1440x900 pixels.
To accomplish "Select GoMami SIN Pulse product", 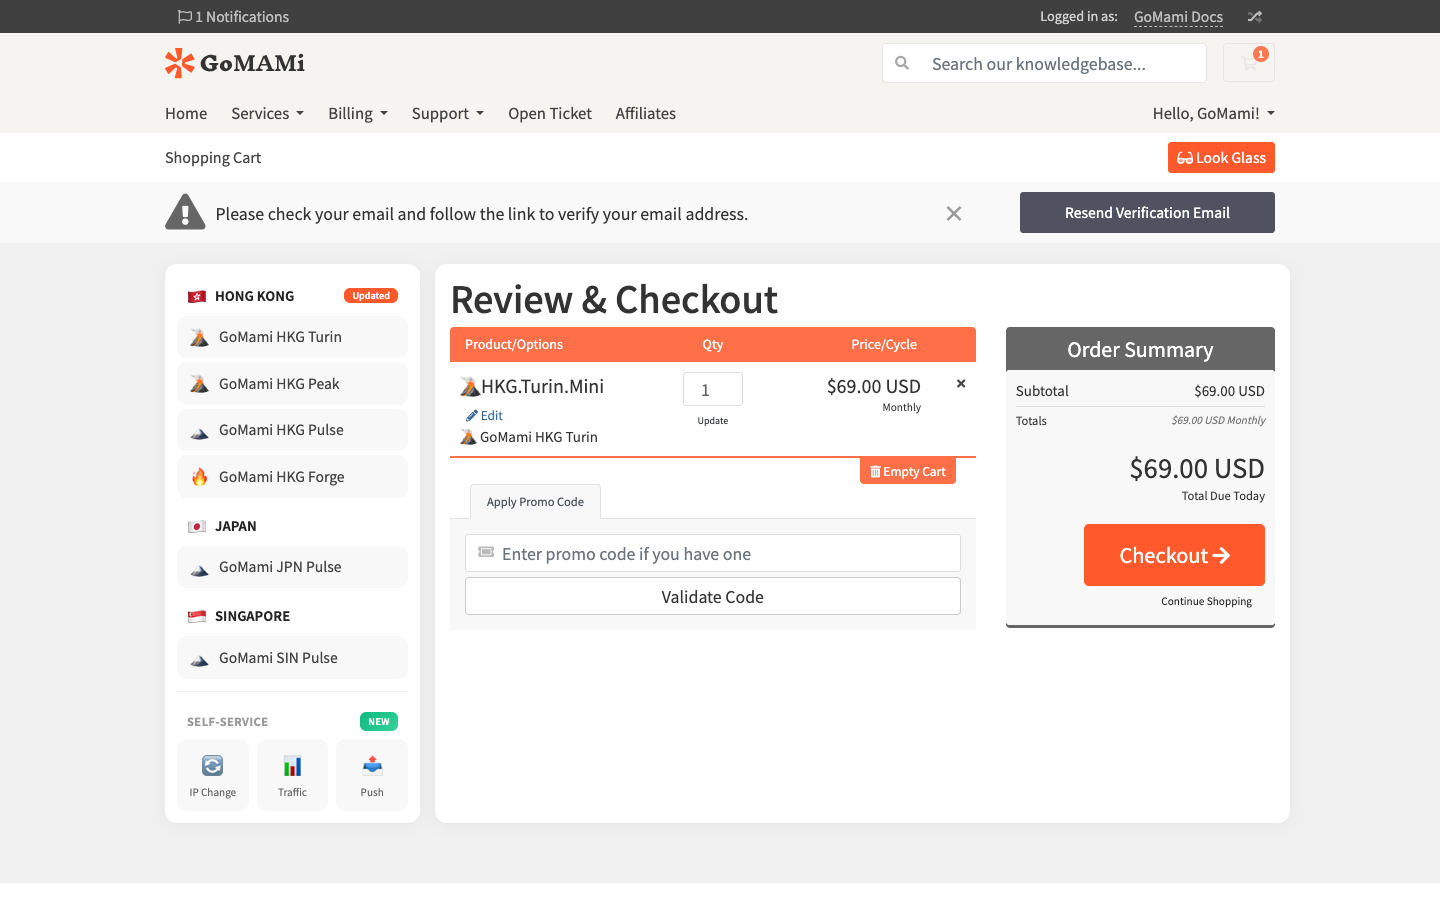I will (292, 658).
